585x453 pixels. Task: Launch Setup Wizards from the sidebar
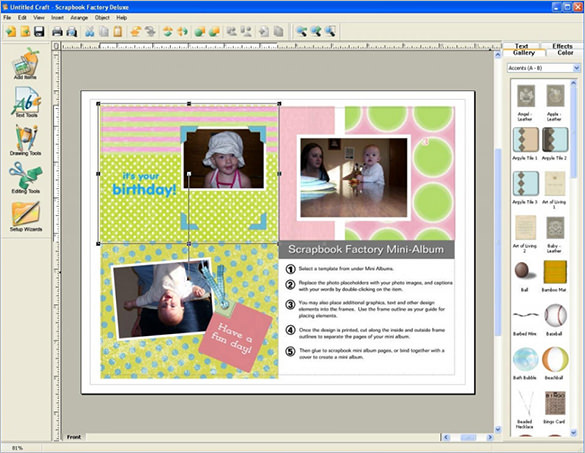click(x=25, y=216)
